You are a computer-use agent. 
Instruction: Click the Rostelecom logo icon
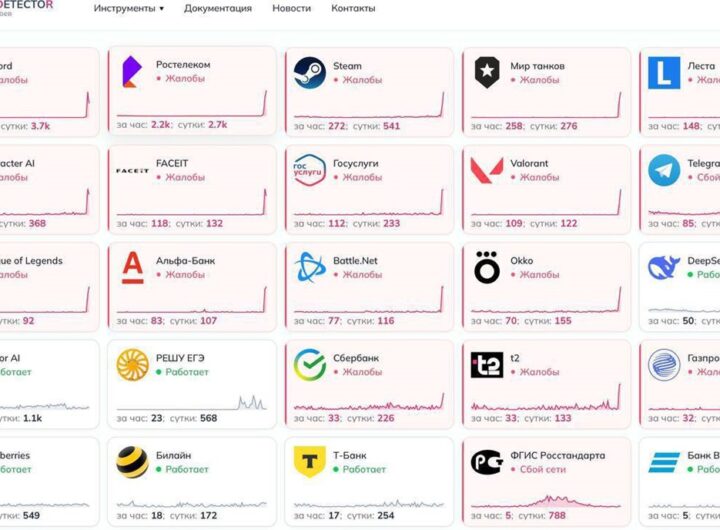pos(132,72)
